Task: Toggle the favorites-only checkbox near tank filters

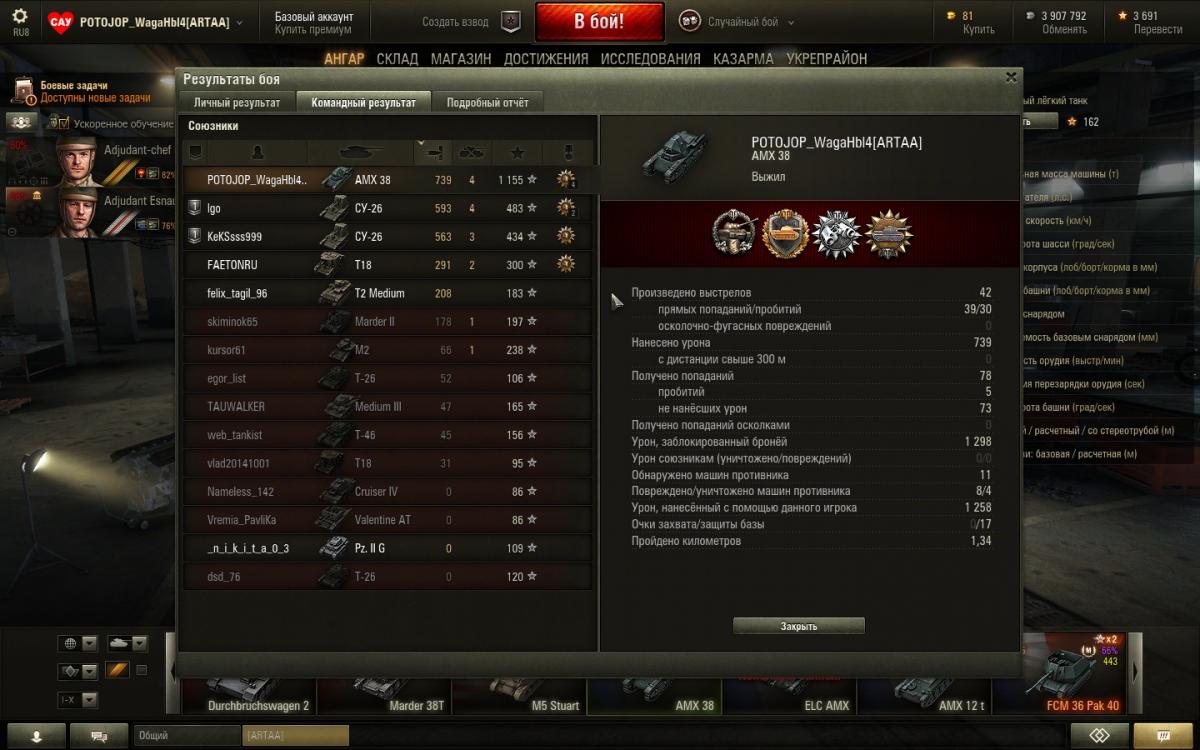Action: [141, 670]
